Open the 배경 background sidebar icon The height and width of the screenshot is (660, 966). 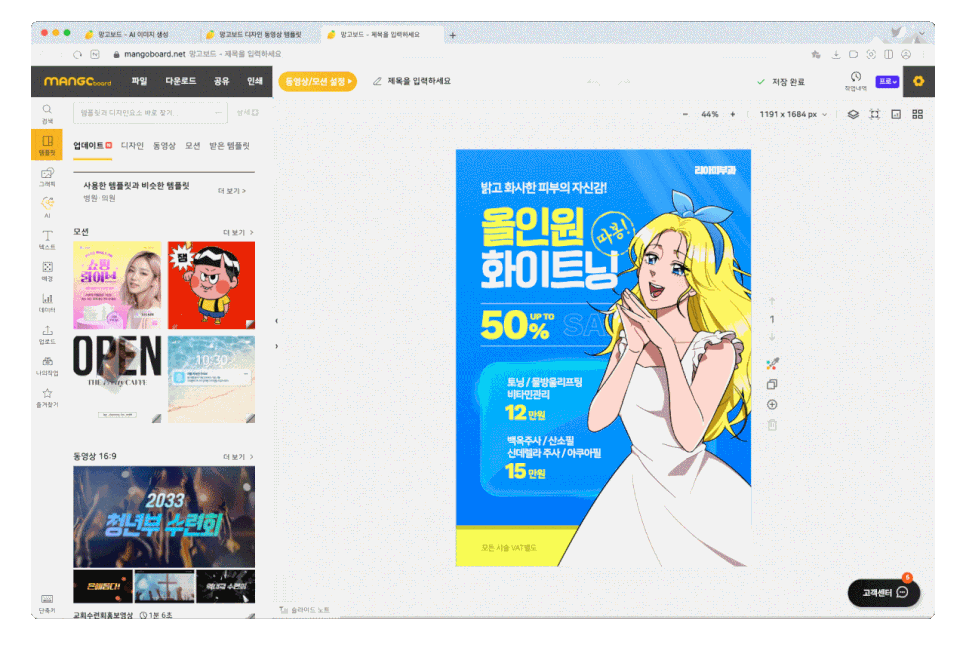coord(47,271)
